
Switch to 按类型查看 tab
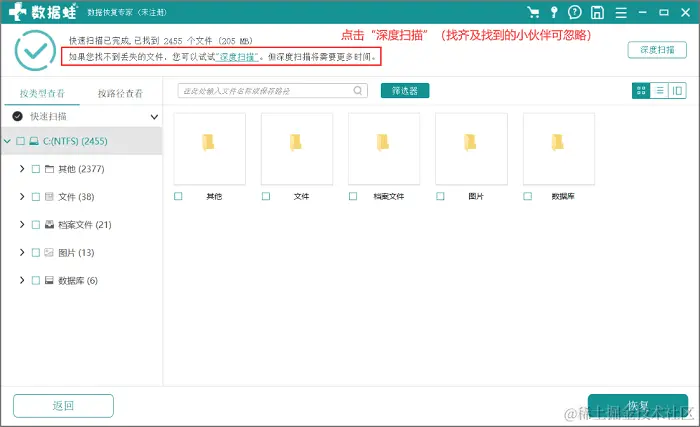[x=42, y=93]
